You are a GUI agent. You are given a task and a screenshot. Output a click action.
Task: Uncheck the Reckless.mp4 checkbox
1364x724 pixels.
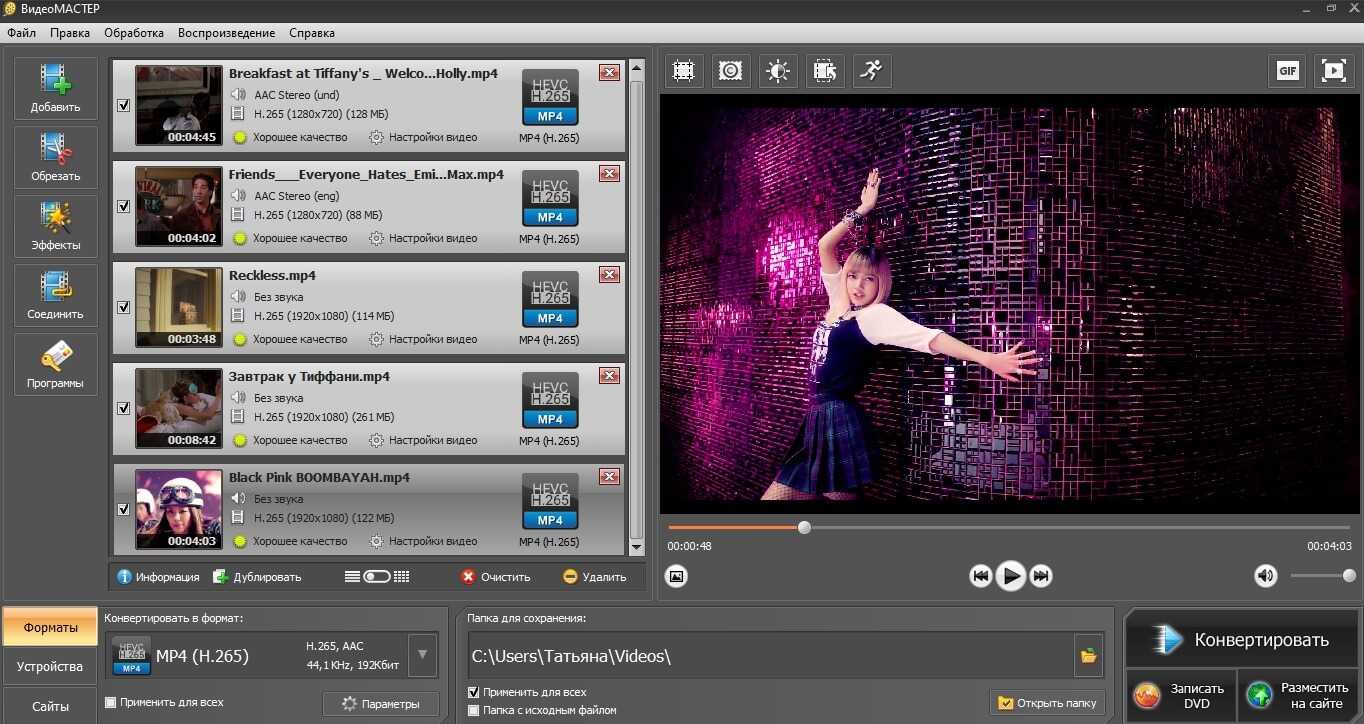pyautogui.click(x=124, y=308)
